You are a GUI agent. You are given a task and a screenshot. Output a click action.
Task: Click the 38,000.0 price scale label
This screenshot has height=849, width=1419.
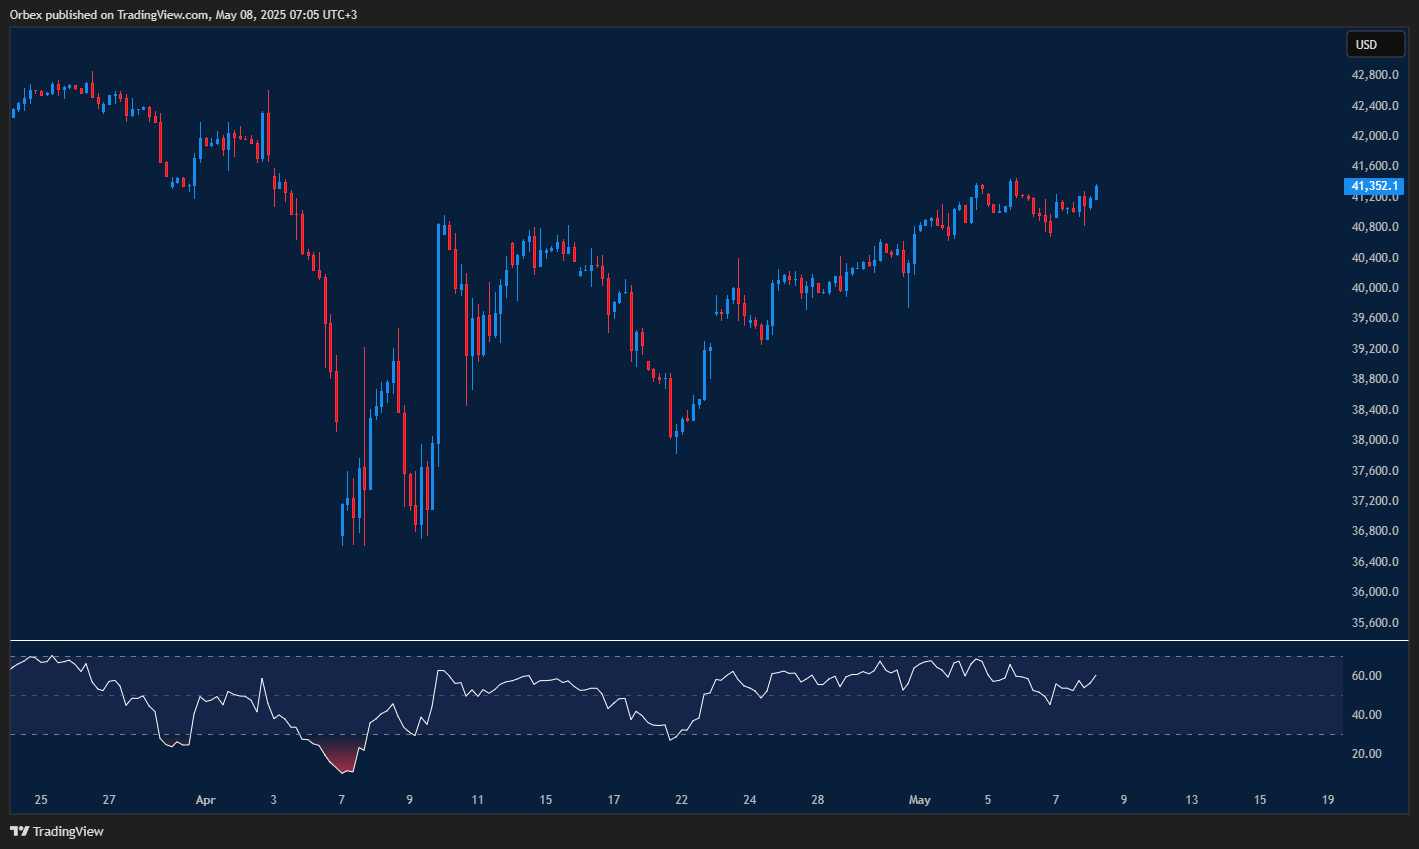(x=1373, y=440)
